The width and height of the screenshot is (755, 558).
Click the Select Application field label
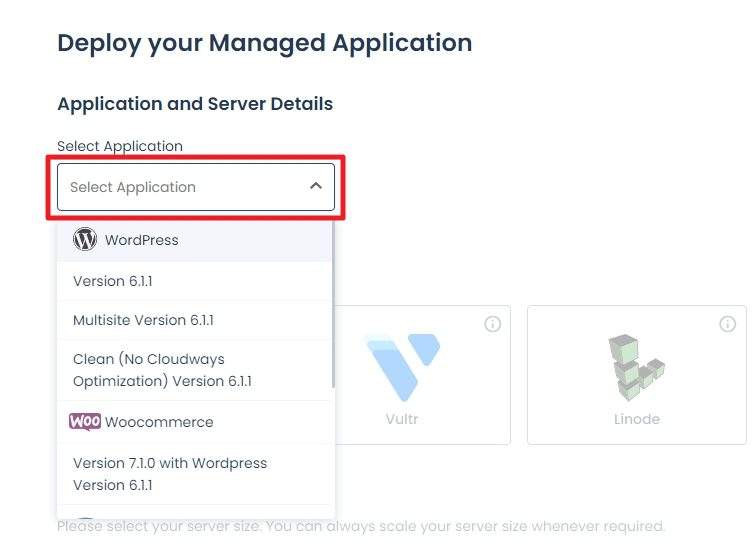click(120, 146)
